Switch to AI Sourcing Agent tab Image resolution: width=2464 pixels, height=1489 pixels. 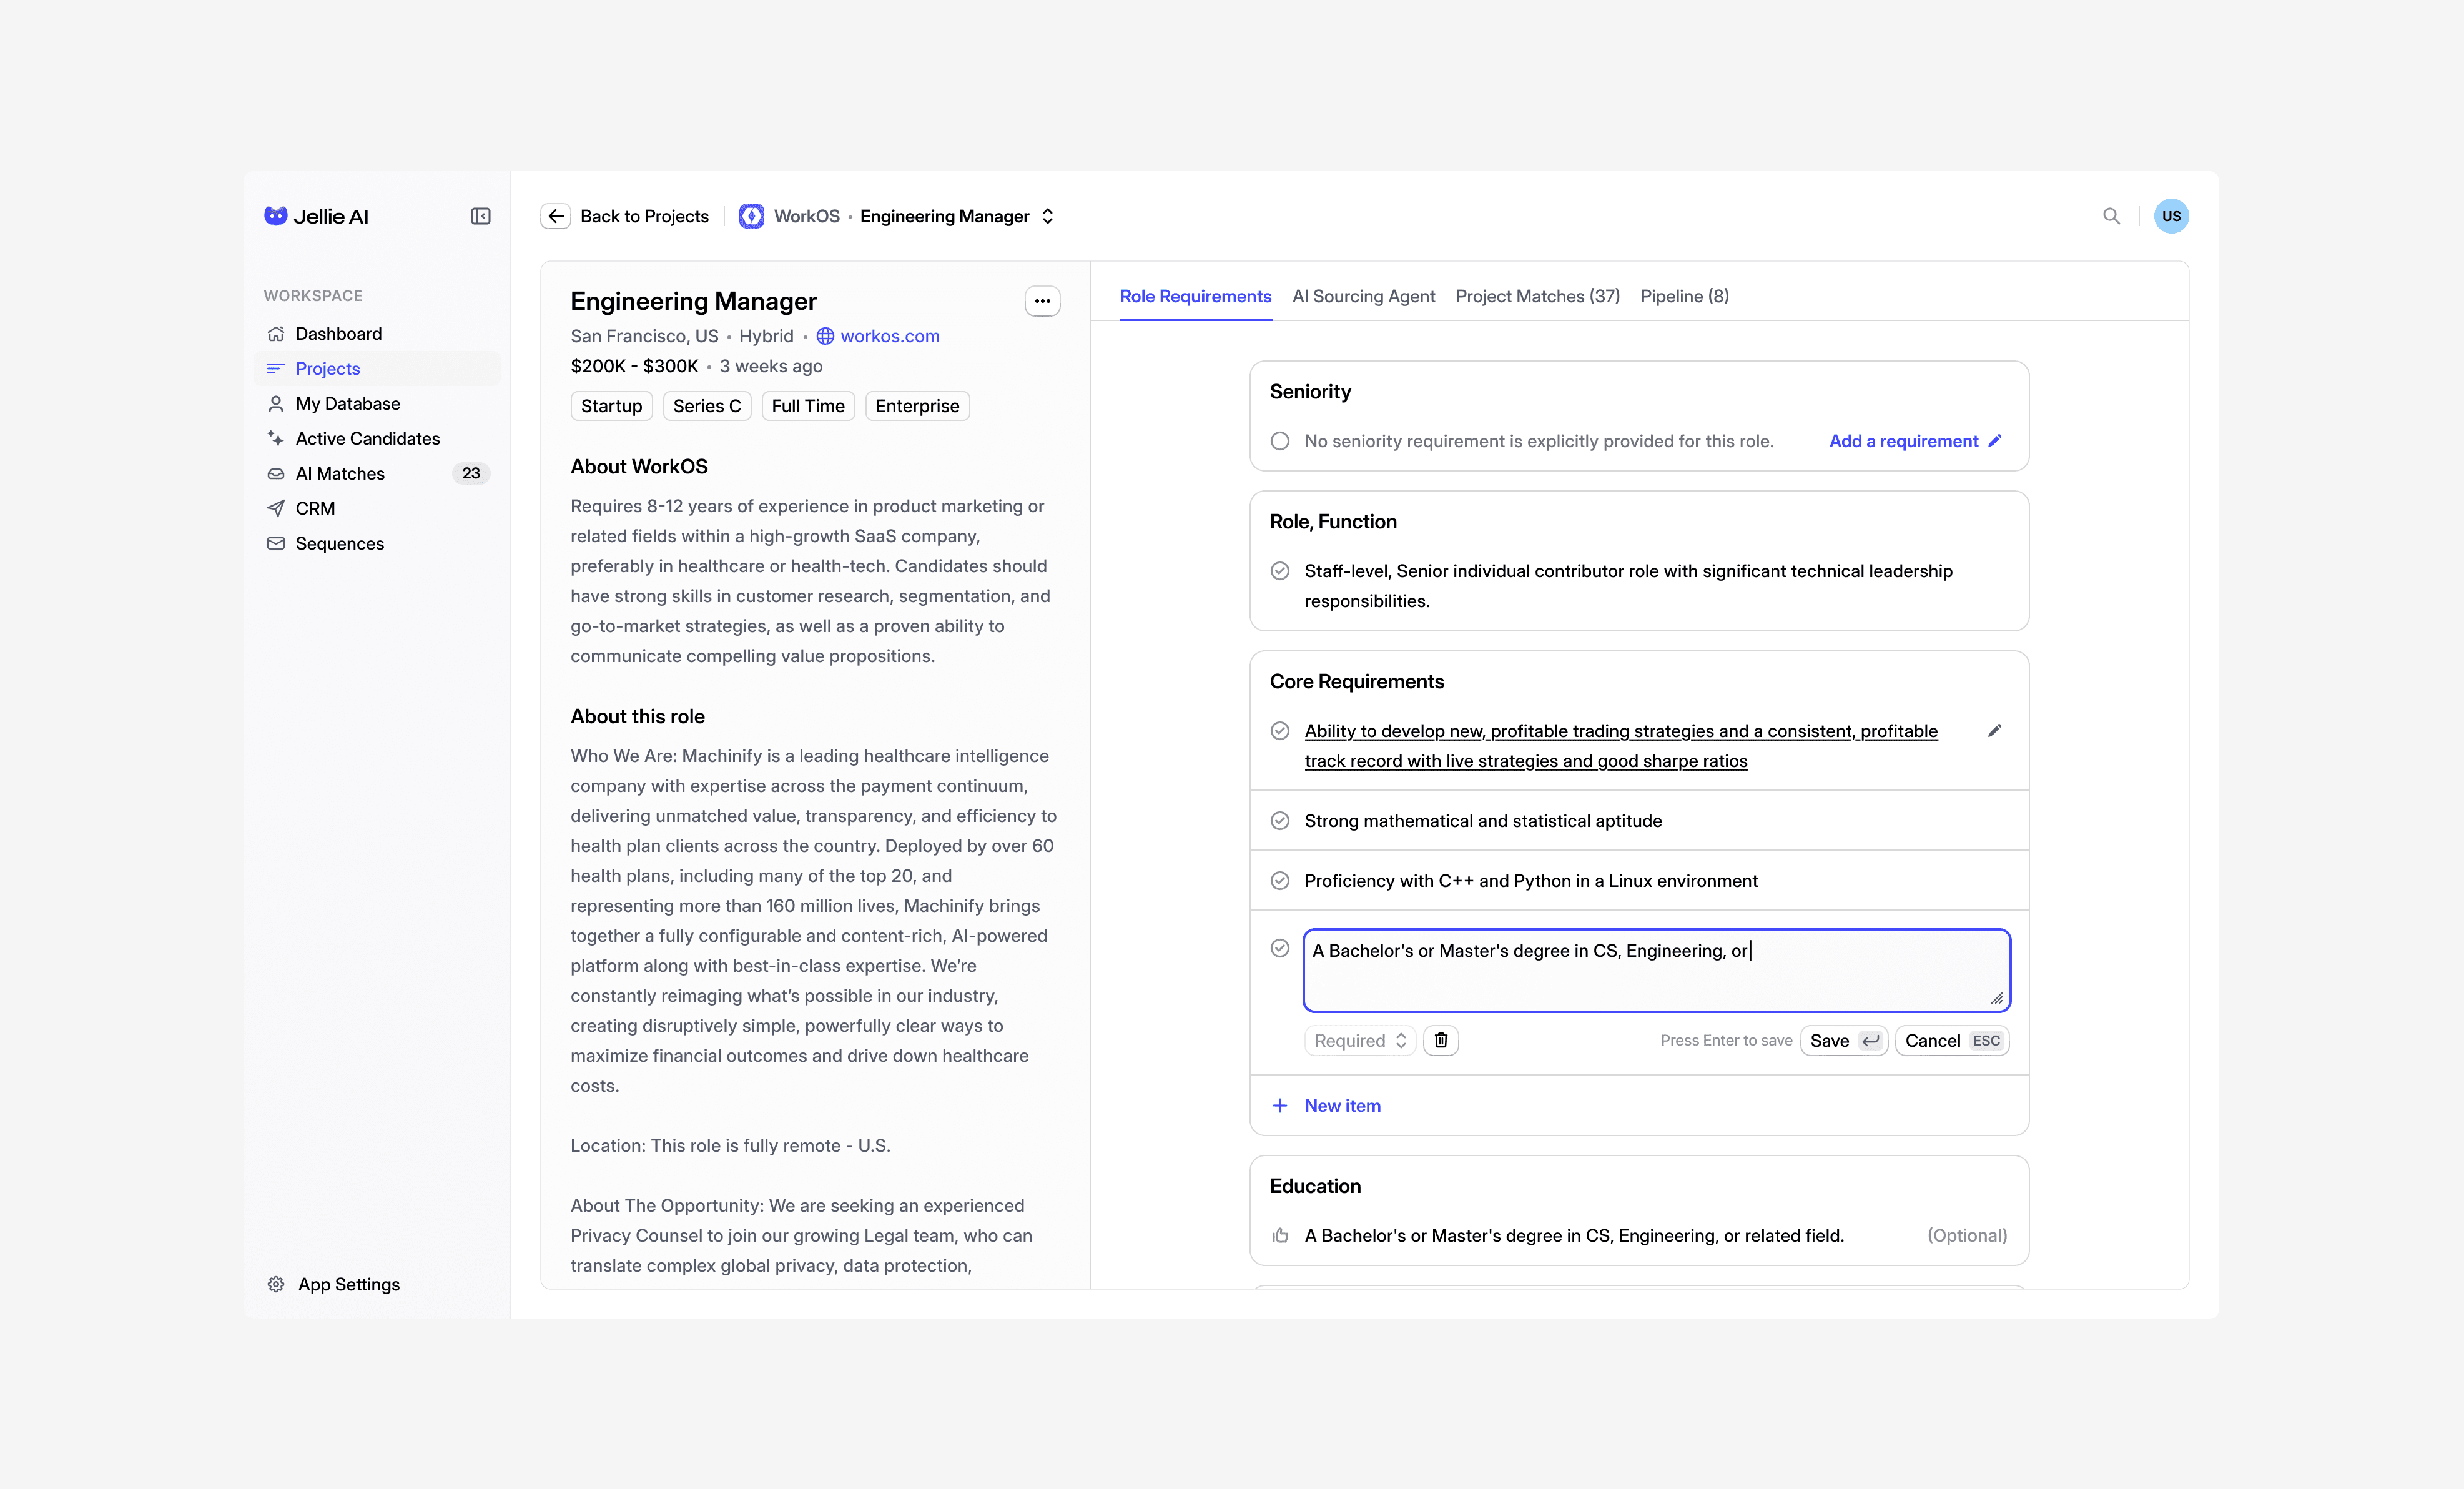click(1363, 296)
